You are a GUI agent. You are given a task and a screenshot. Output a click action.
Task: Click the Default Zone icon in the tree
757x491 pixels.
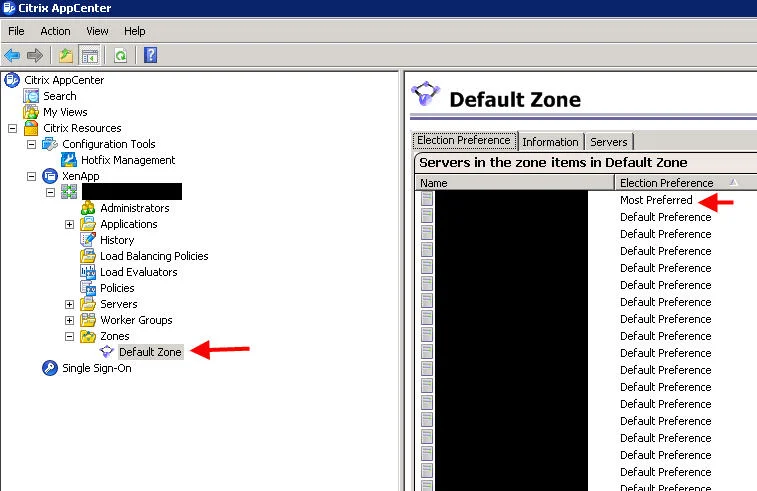(x=107, y=352)
